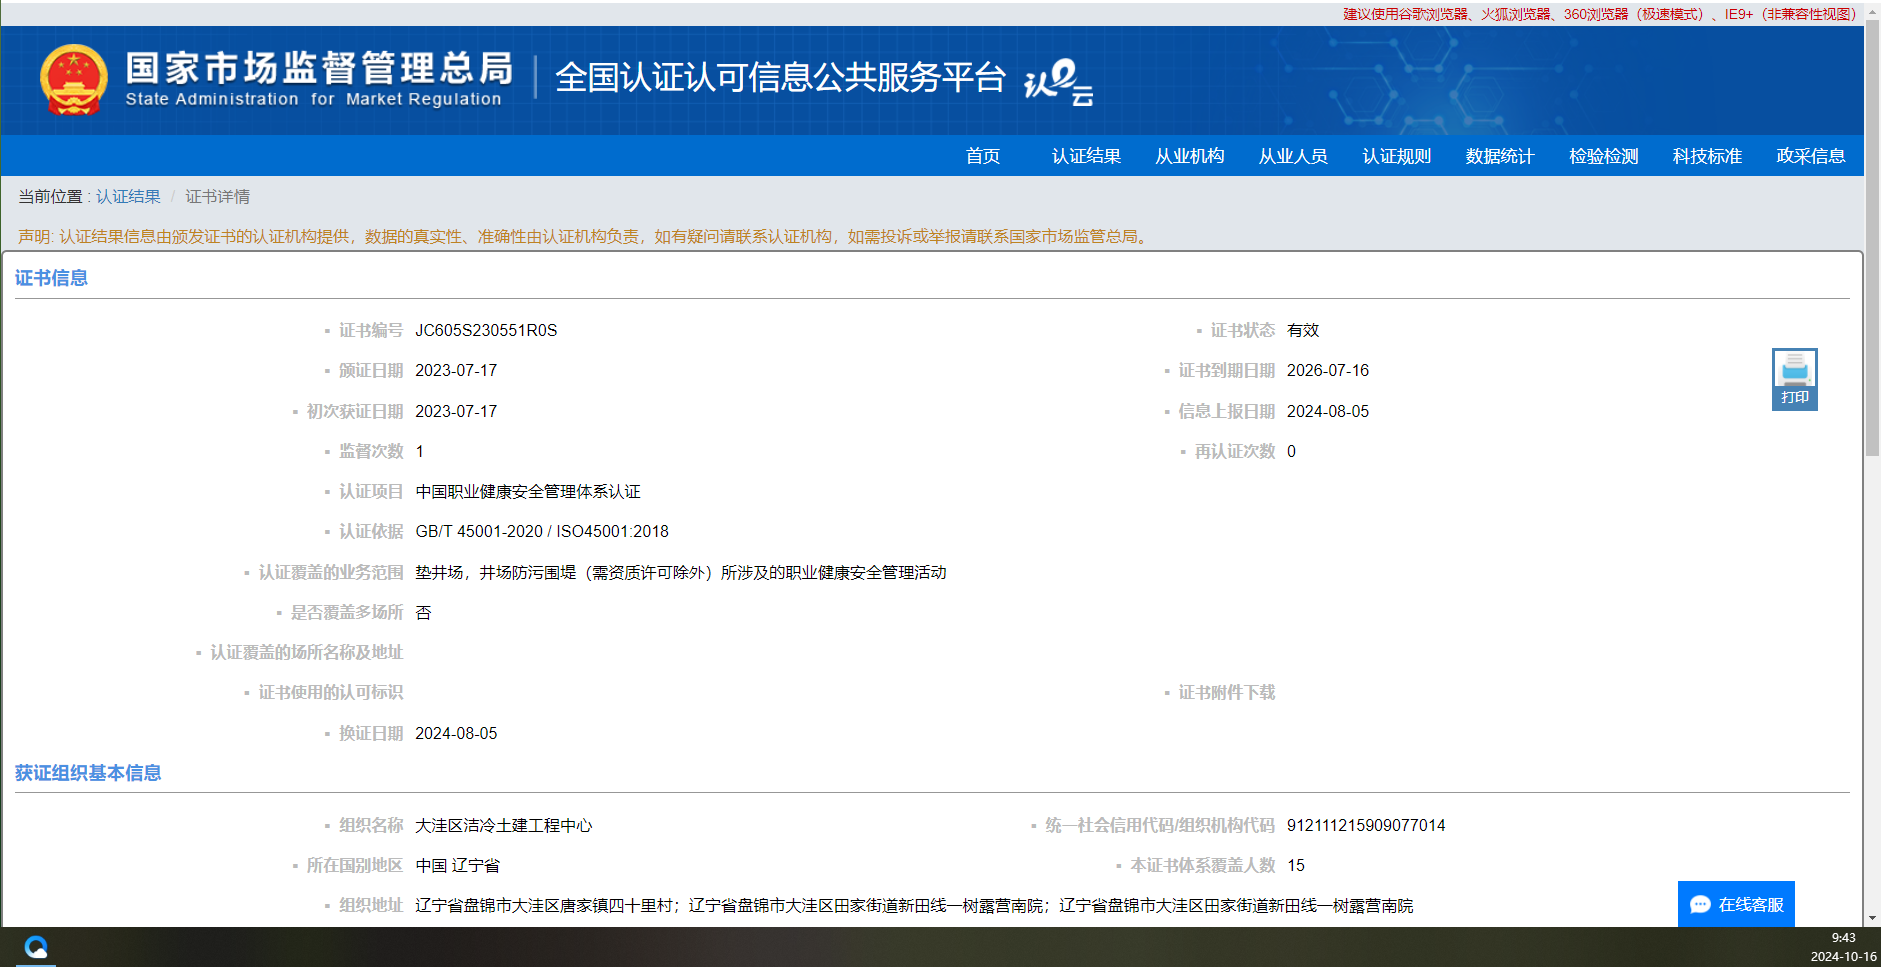Click the business scope text 垫井场，井场防污围堤
The image size is (1881, 967).
tap(496, 572)
